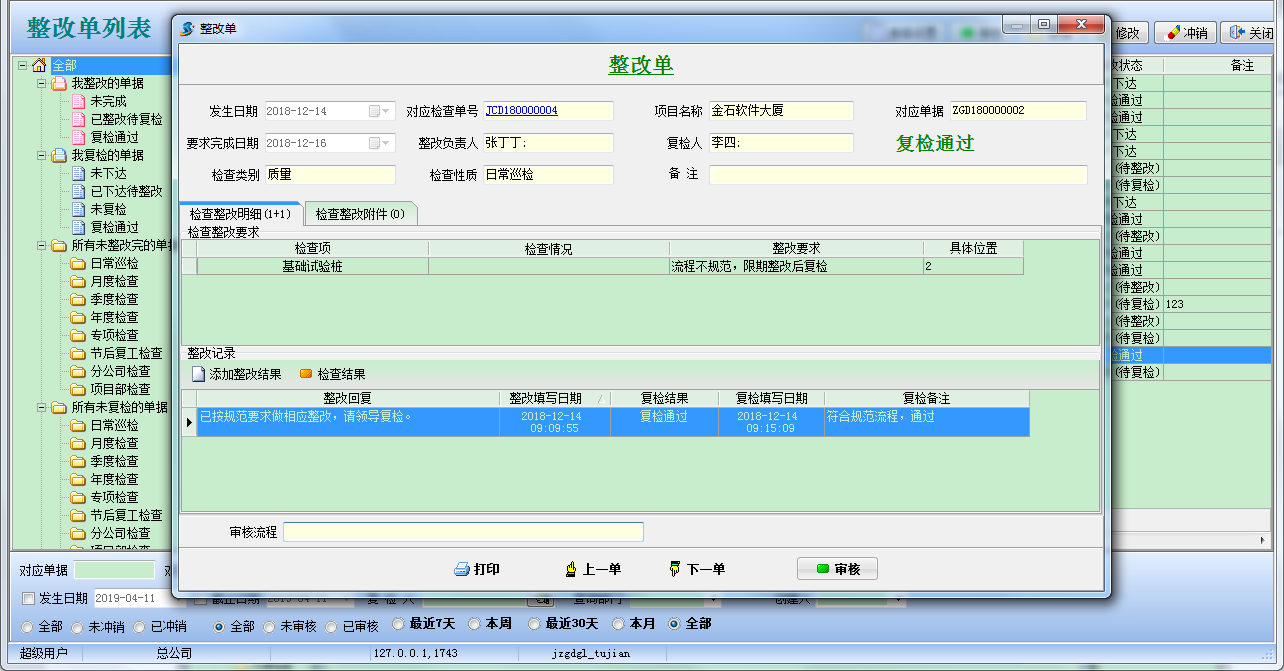
Task: Select the 本周 radio button
Action: coord(475,624)
